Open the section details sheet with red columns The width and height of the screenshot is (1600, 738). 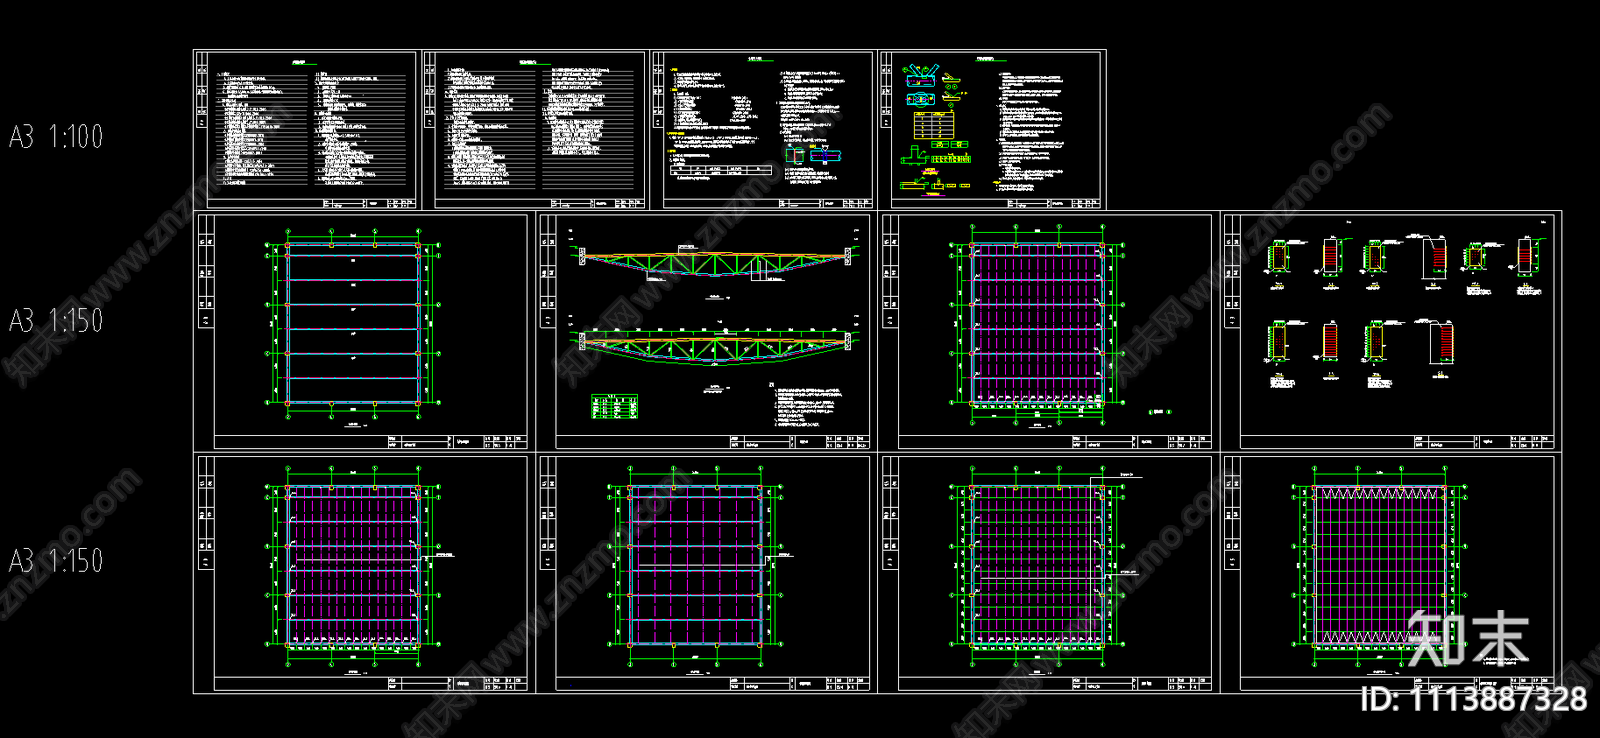tap(1391, 330)
